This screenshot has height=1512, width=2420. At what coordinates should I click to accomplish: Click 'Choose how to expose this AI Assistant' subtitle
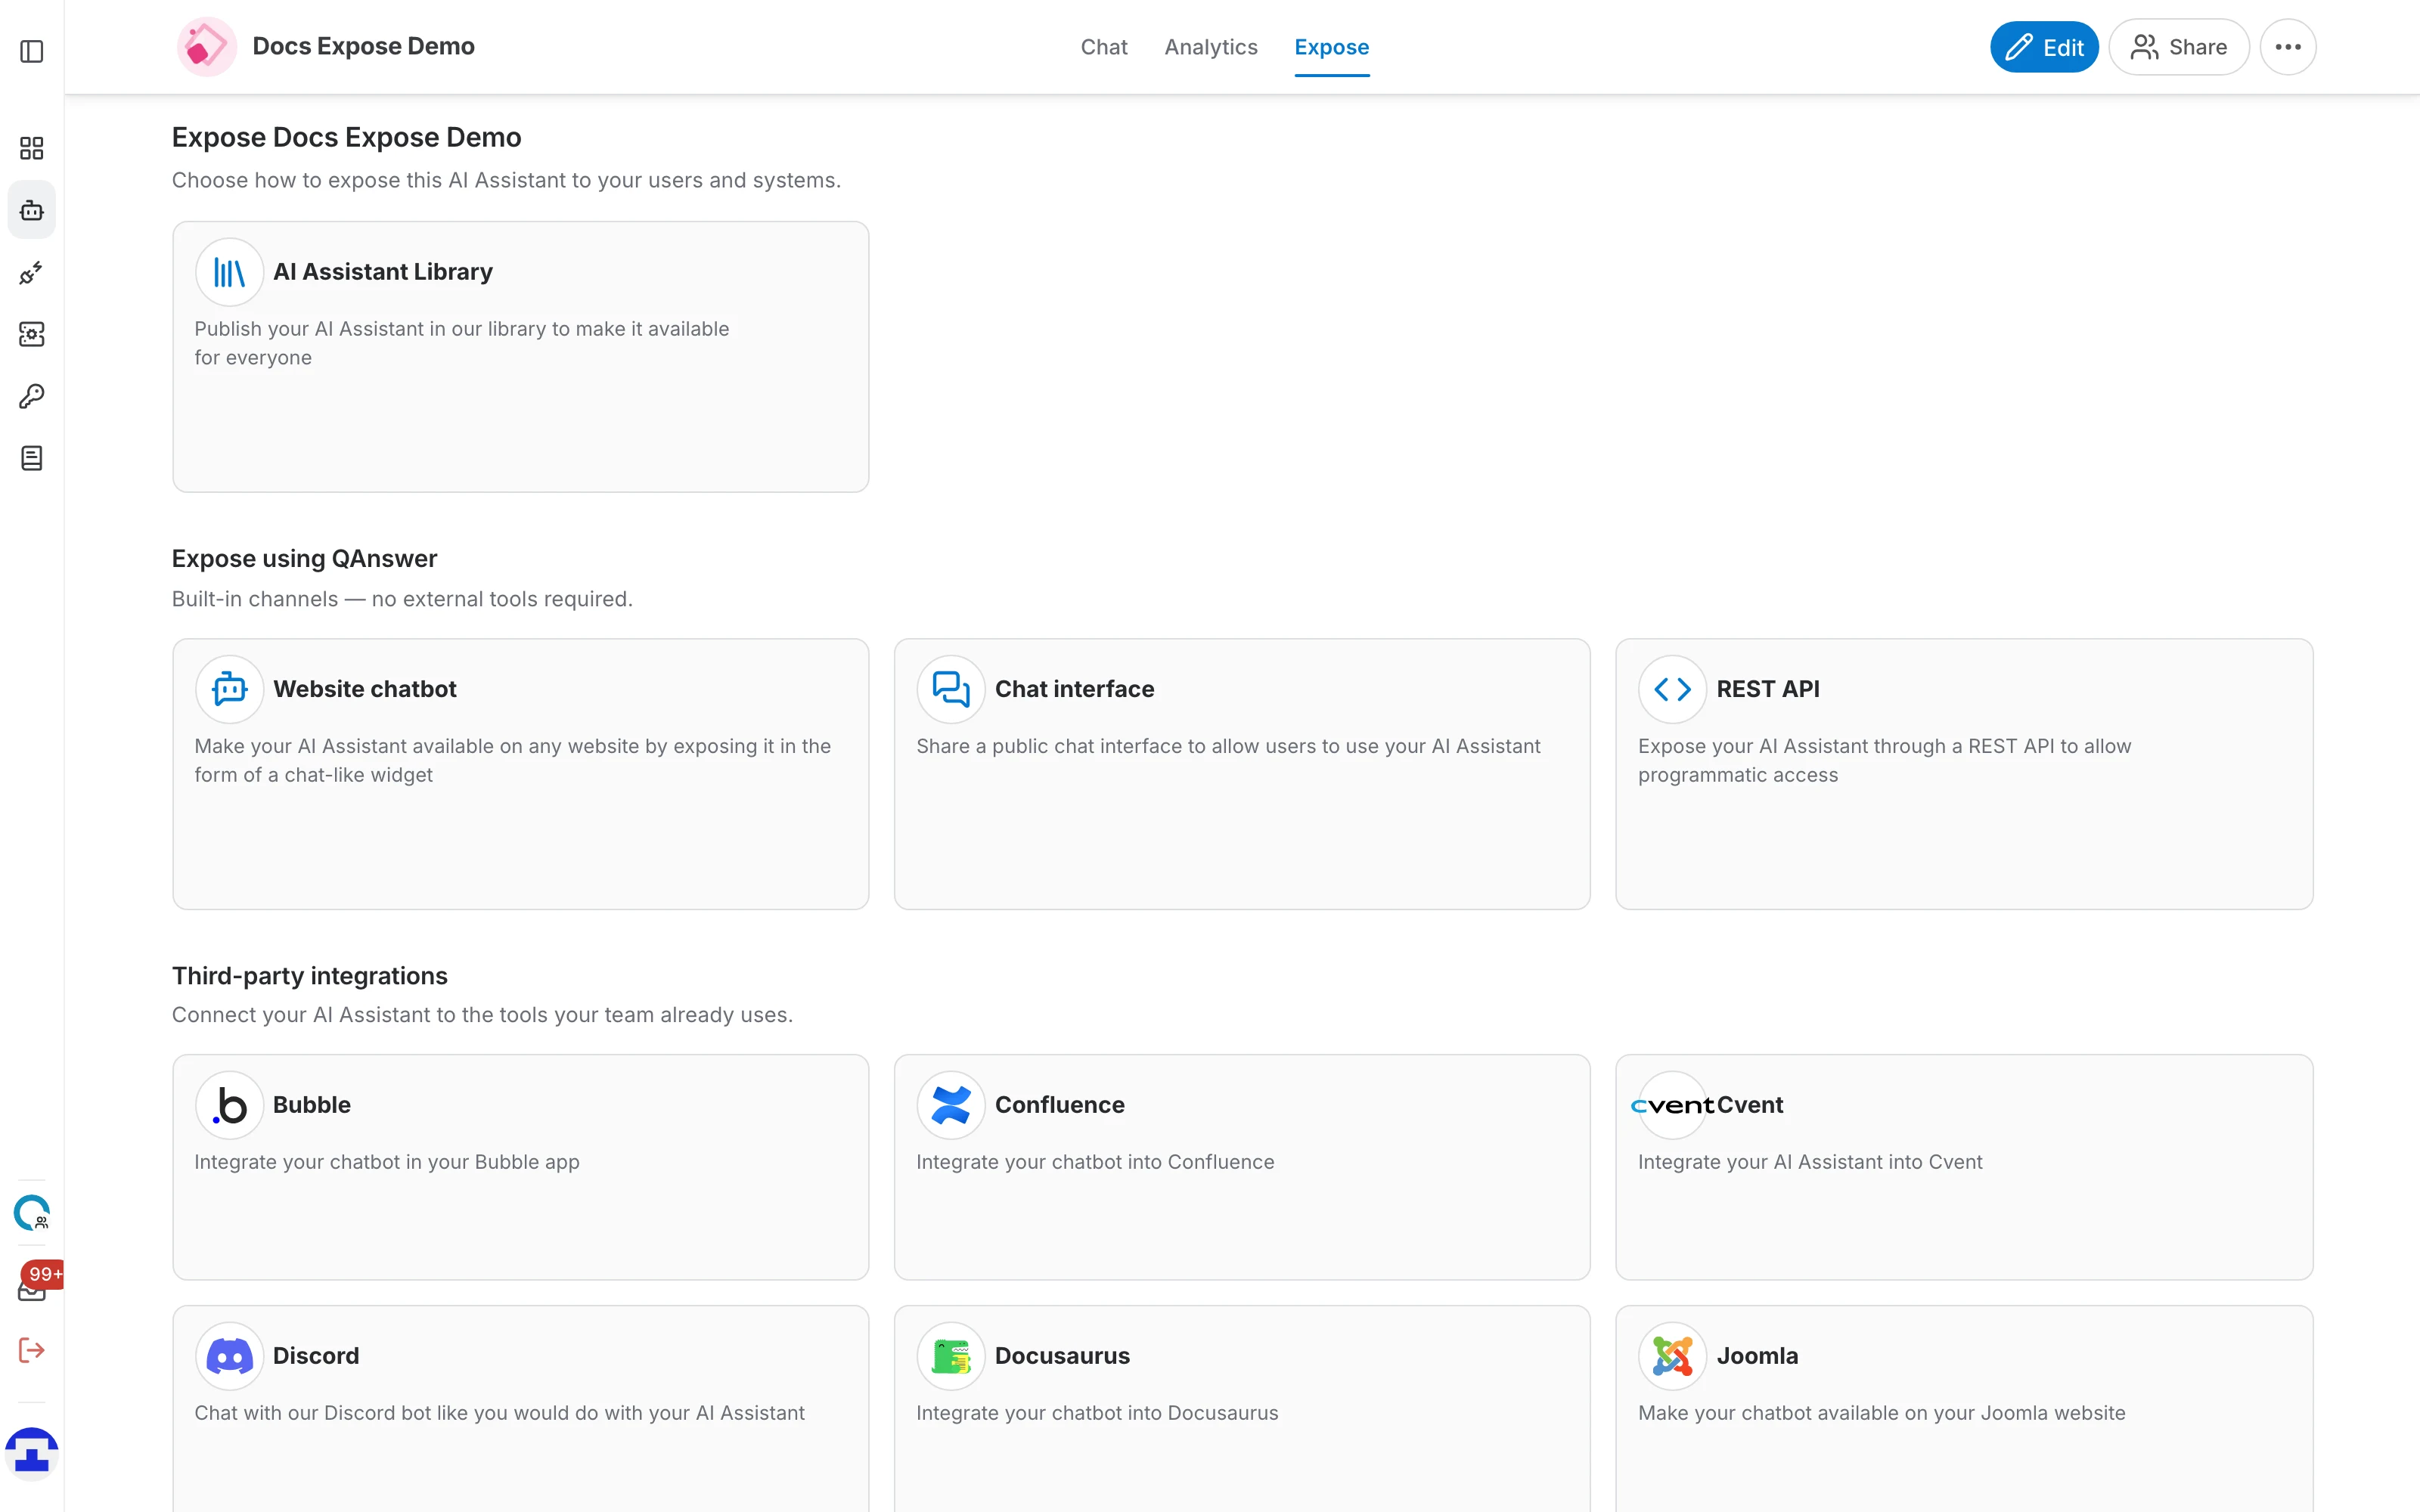point(506,180)
